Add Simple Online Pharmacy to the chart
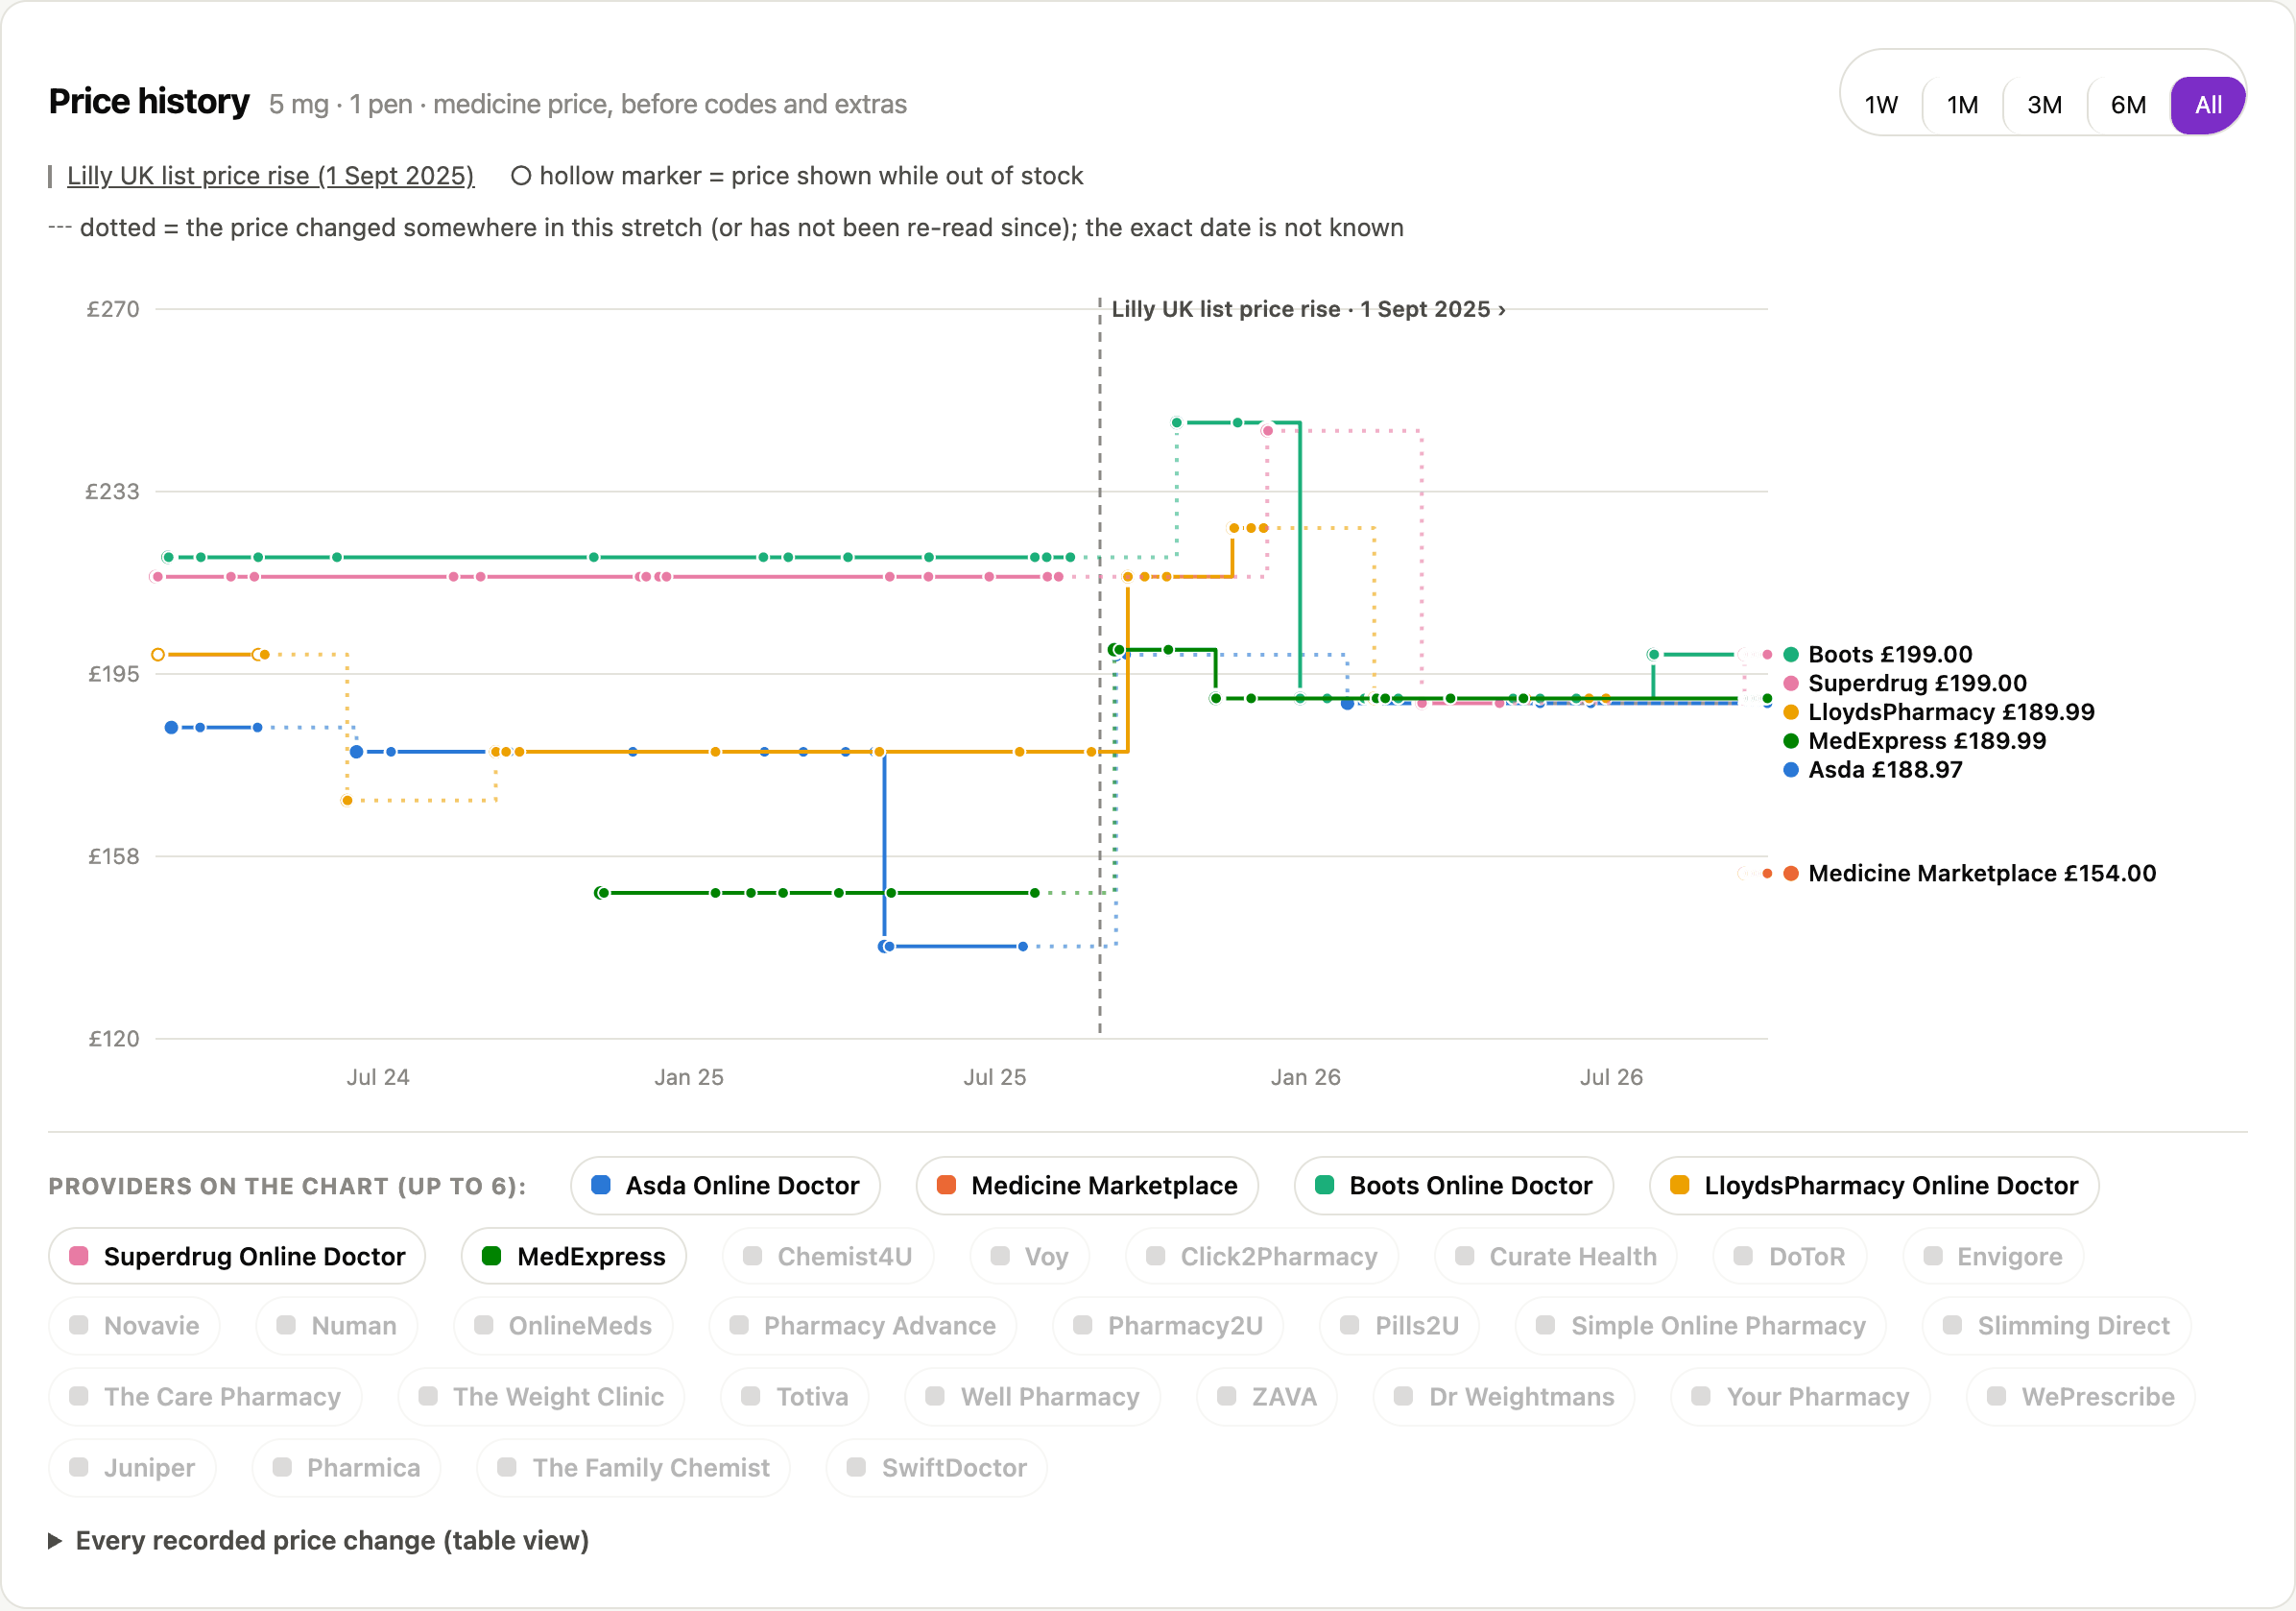2296x1611 pixels. pos(1701,1326)
